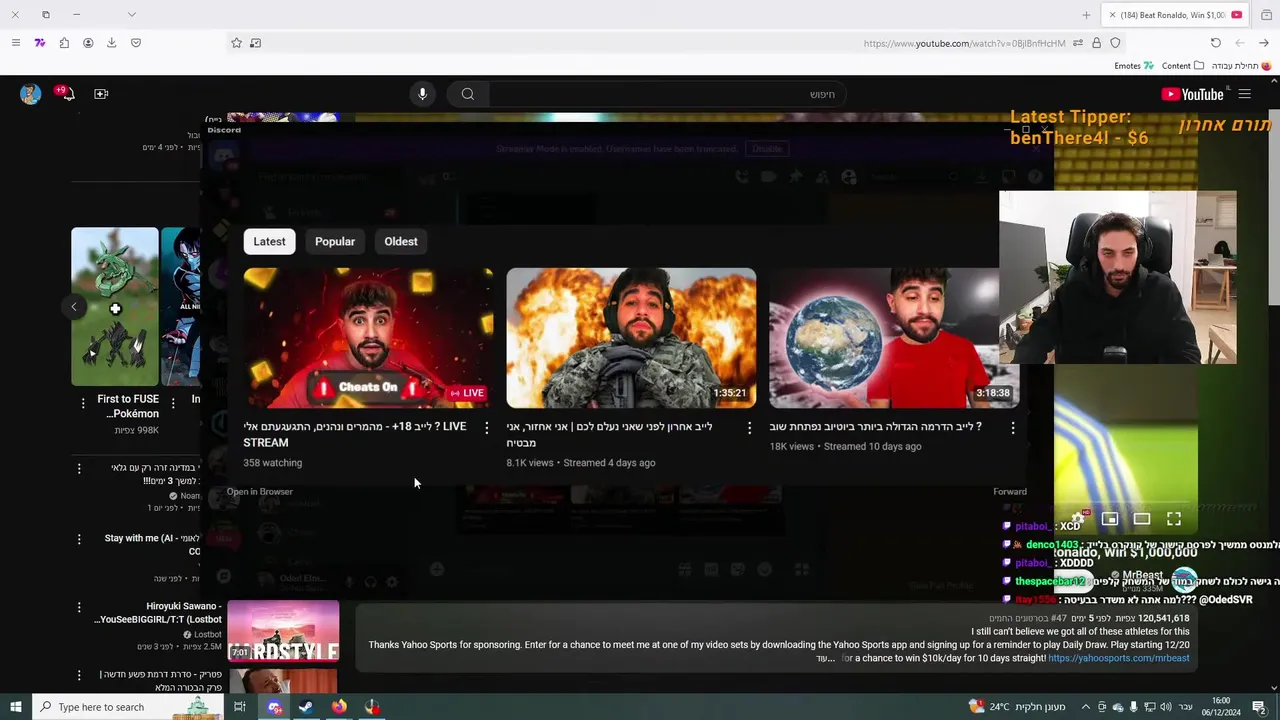Enter fullscreen on the video player

point(1174,519)
